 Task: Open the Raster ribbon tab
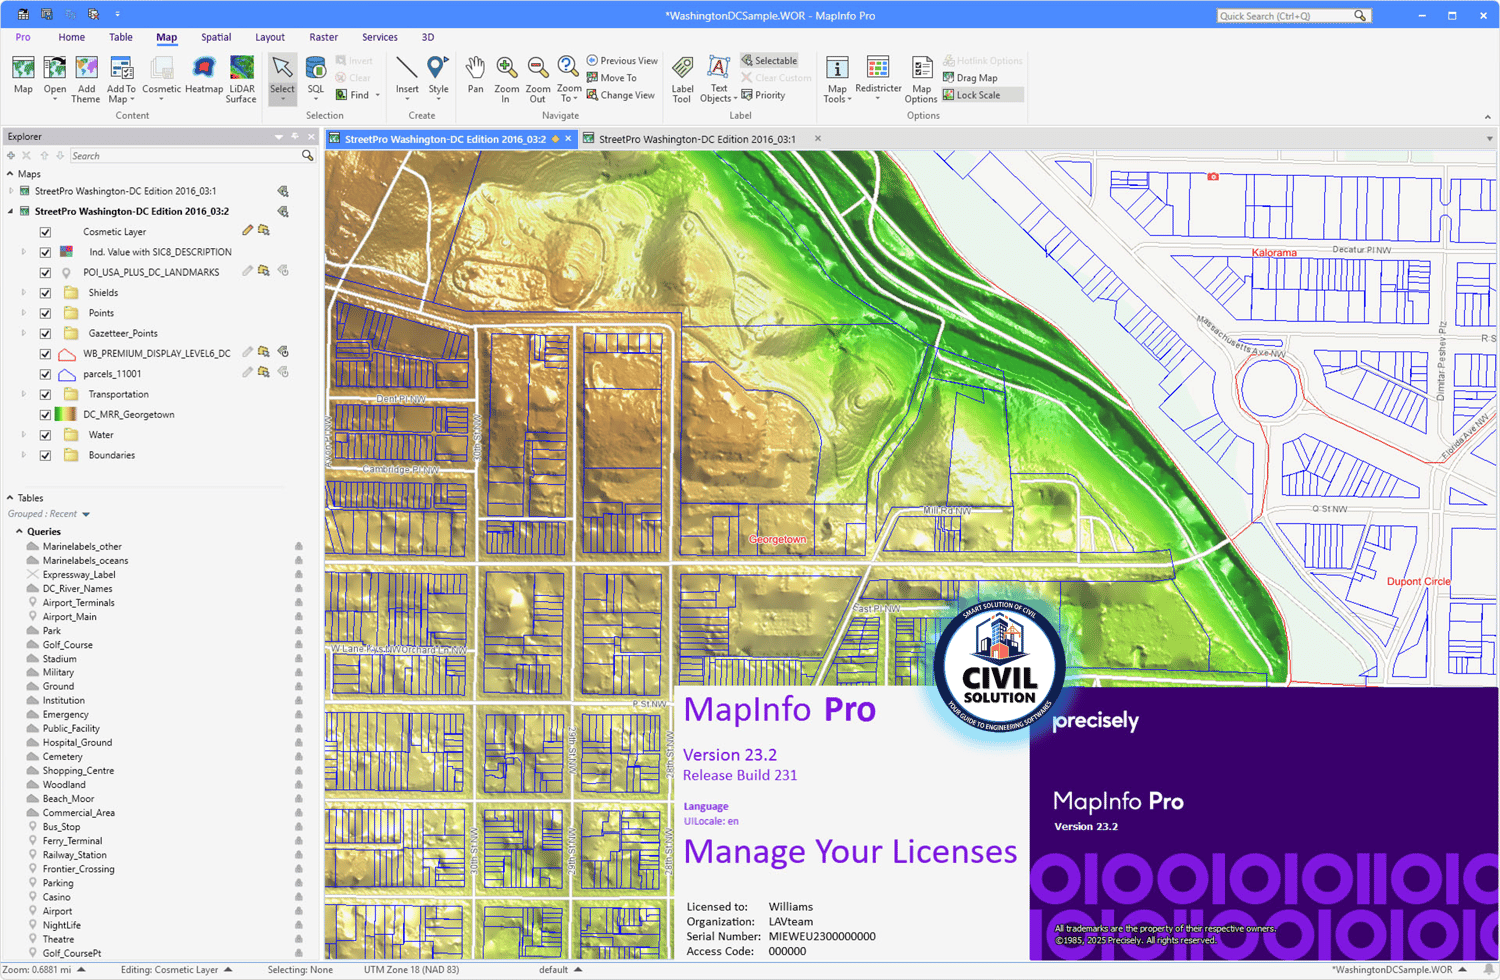click(323, 37)
